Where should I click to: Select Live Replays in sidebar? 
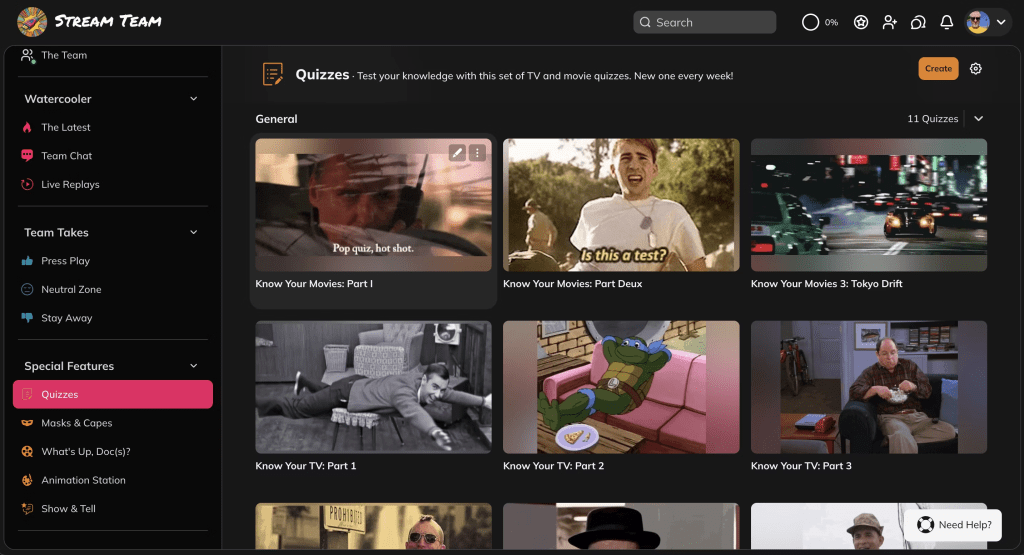(x=70, y=185)
